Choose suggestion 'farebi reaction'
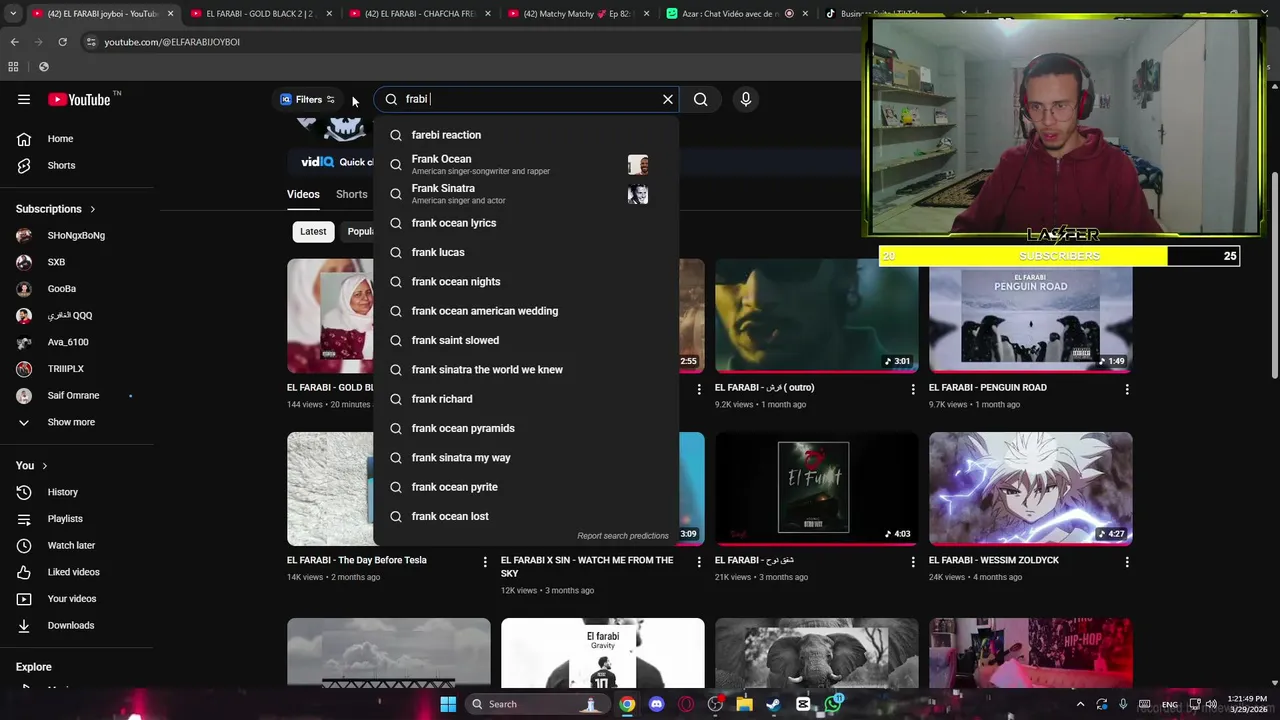The image size is (1280, 720). point(526,135)
